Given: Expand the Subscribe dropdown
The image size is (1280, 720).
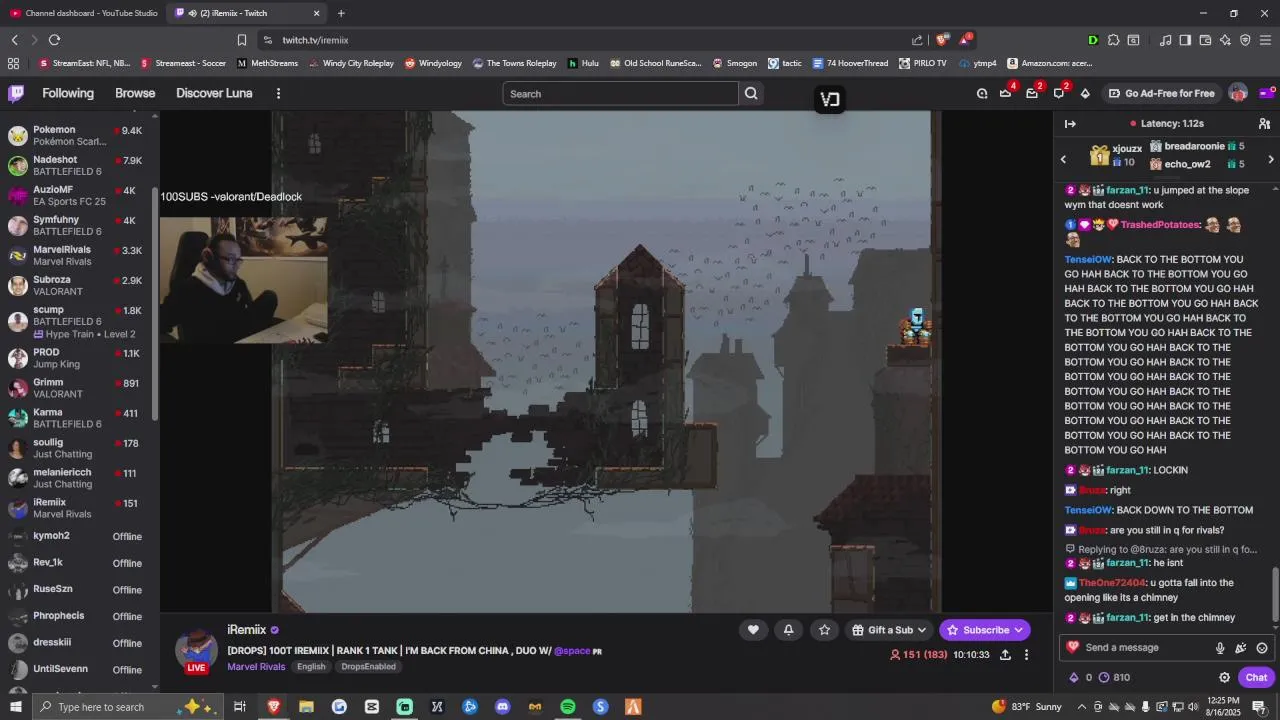Looking at the screenshot, I should (x=1018, y=630).
